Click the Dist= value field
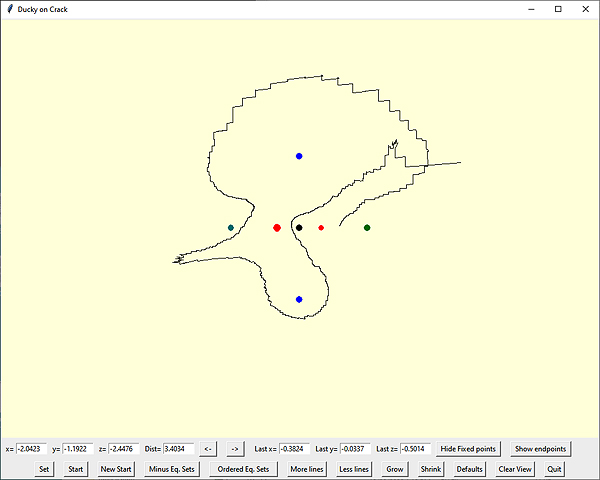This screenshot has width=600, height=480. click(x=179, y=449)
